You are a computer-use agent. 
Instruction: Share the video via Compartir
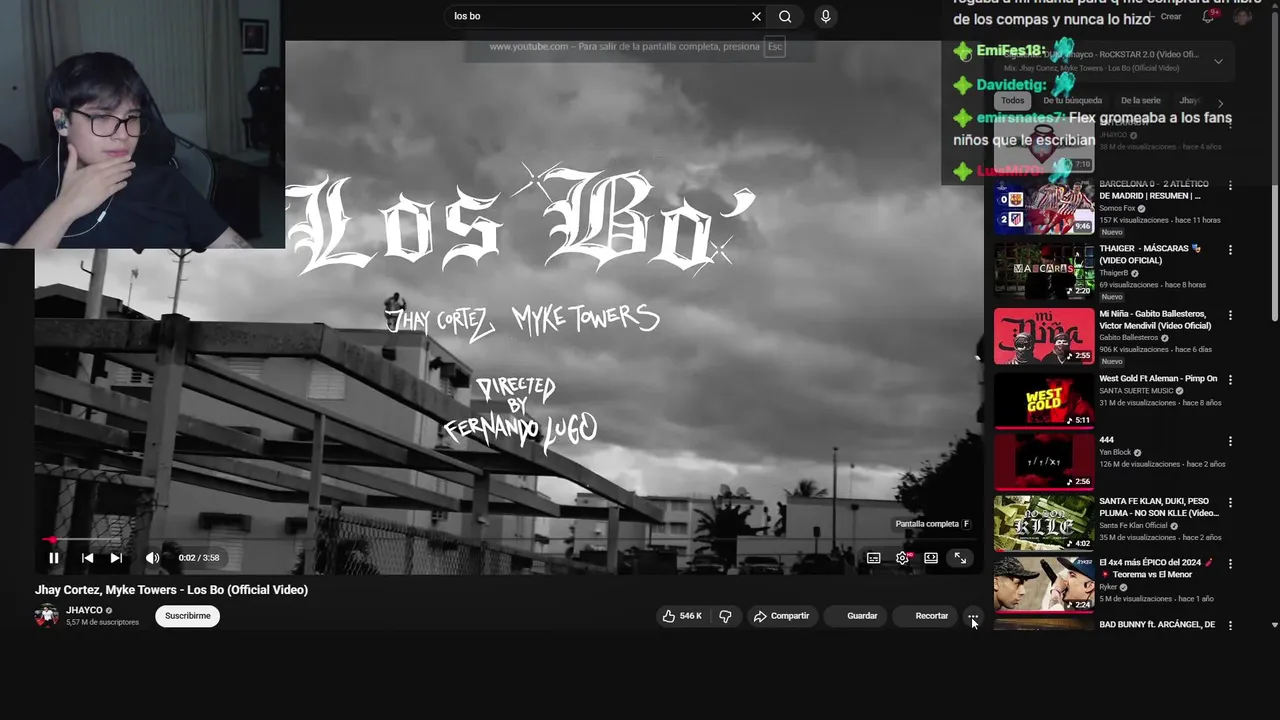781,616
